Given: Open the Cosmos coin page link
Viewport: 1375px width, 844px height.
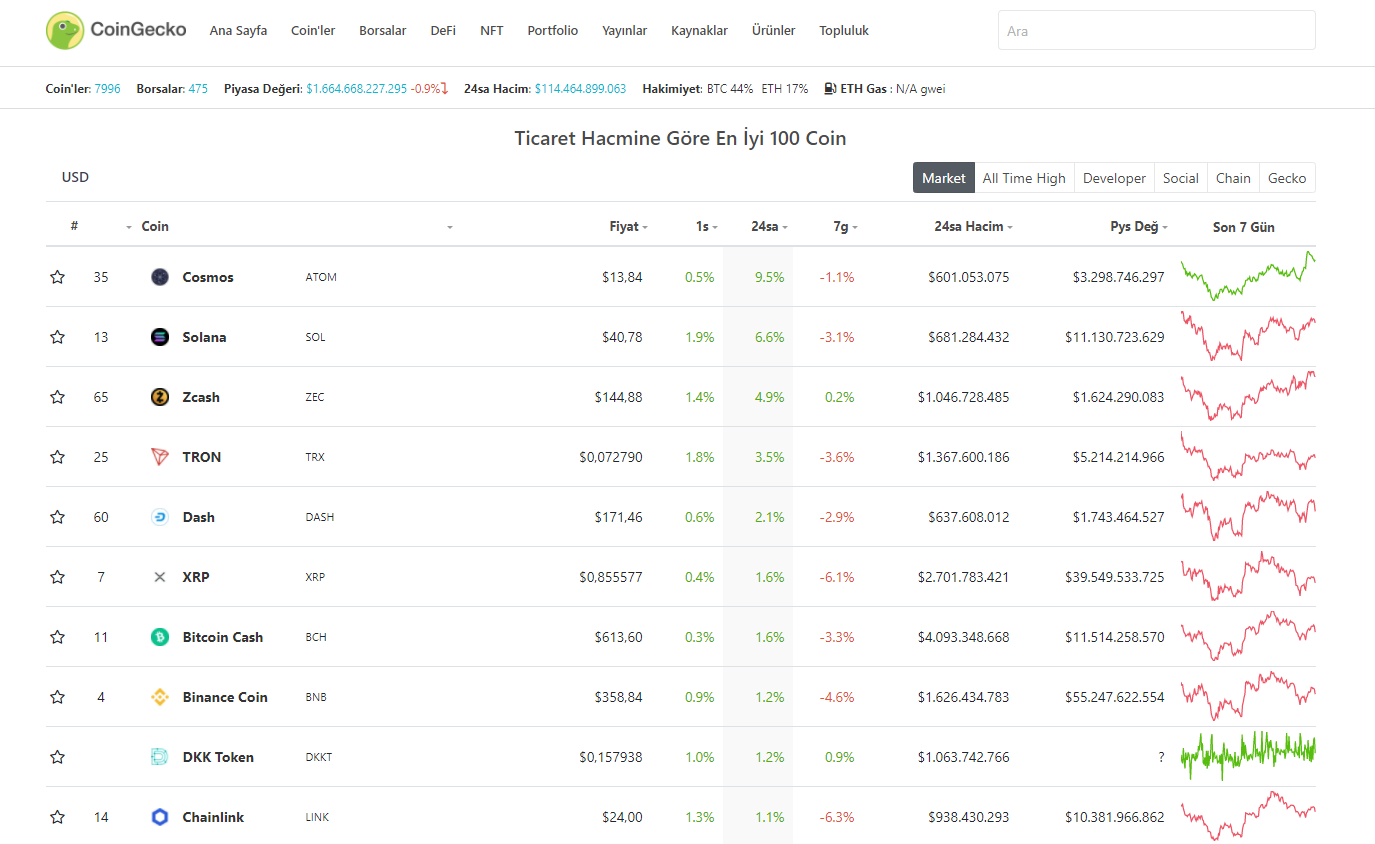Looking at the screenshot, I should click(x=208, y=277).
